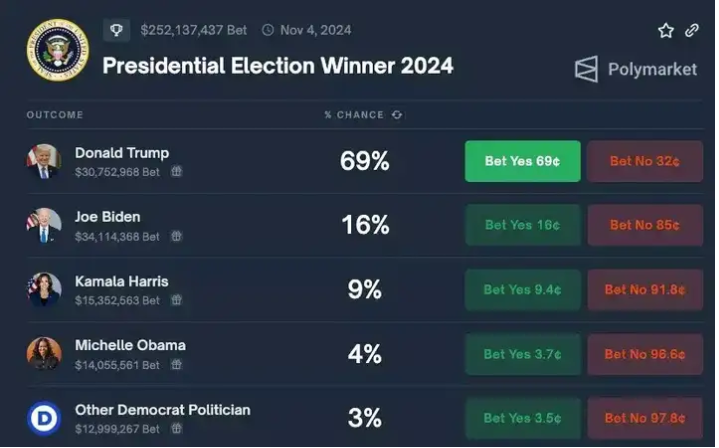Click gift icon under Other Democrat Politician
This screenshot has height=448, width=719.
pos(177,428)
